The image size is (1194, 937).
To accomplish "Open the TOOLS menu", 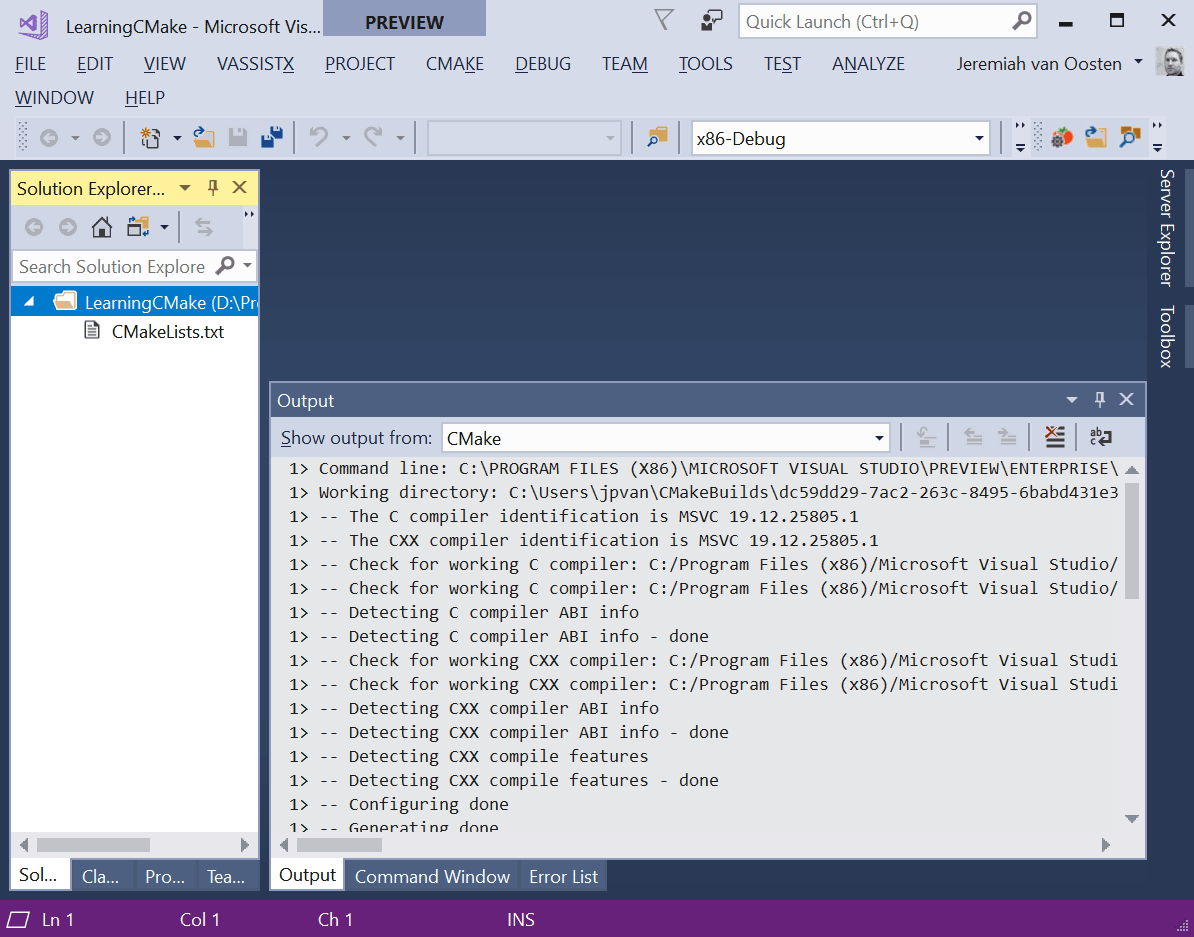I will pos(706,64).
